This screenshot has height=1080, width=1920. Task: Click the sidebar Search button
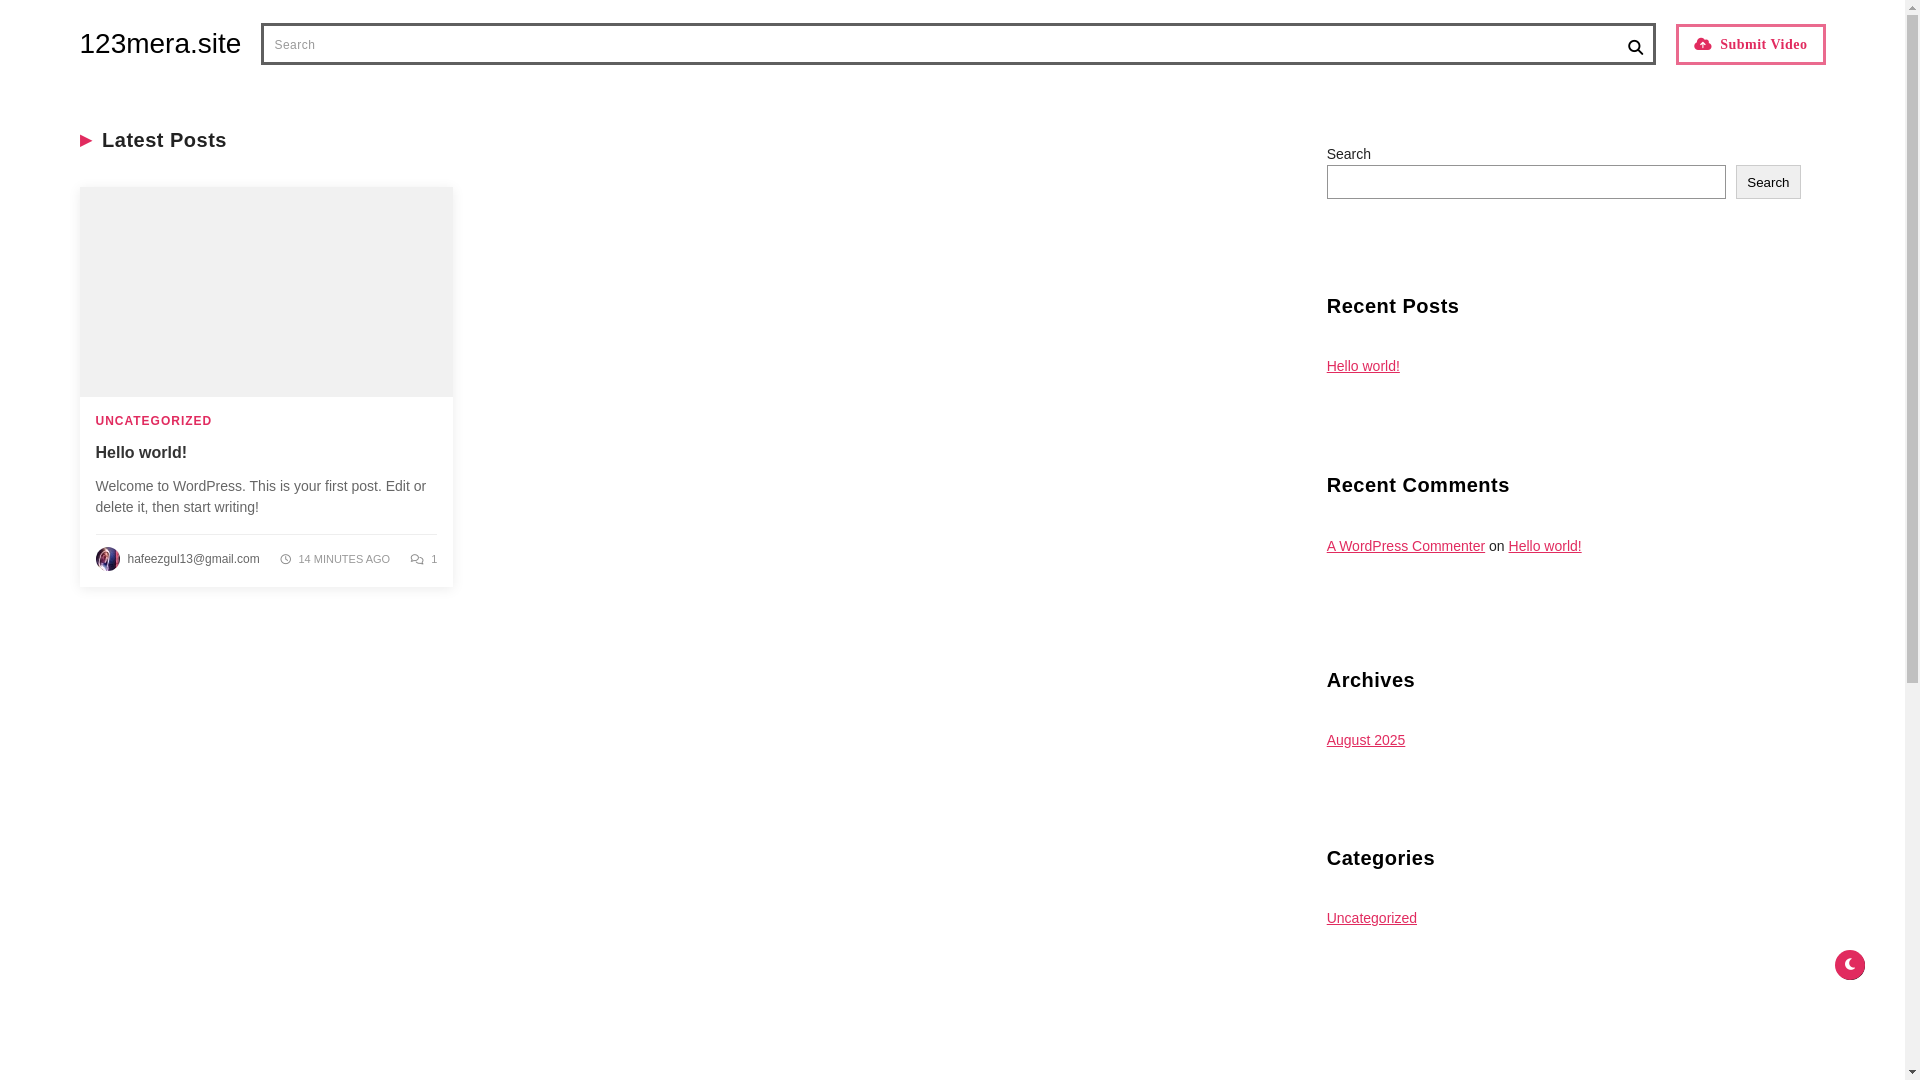(x=1768, y=182)
